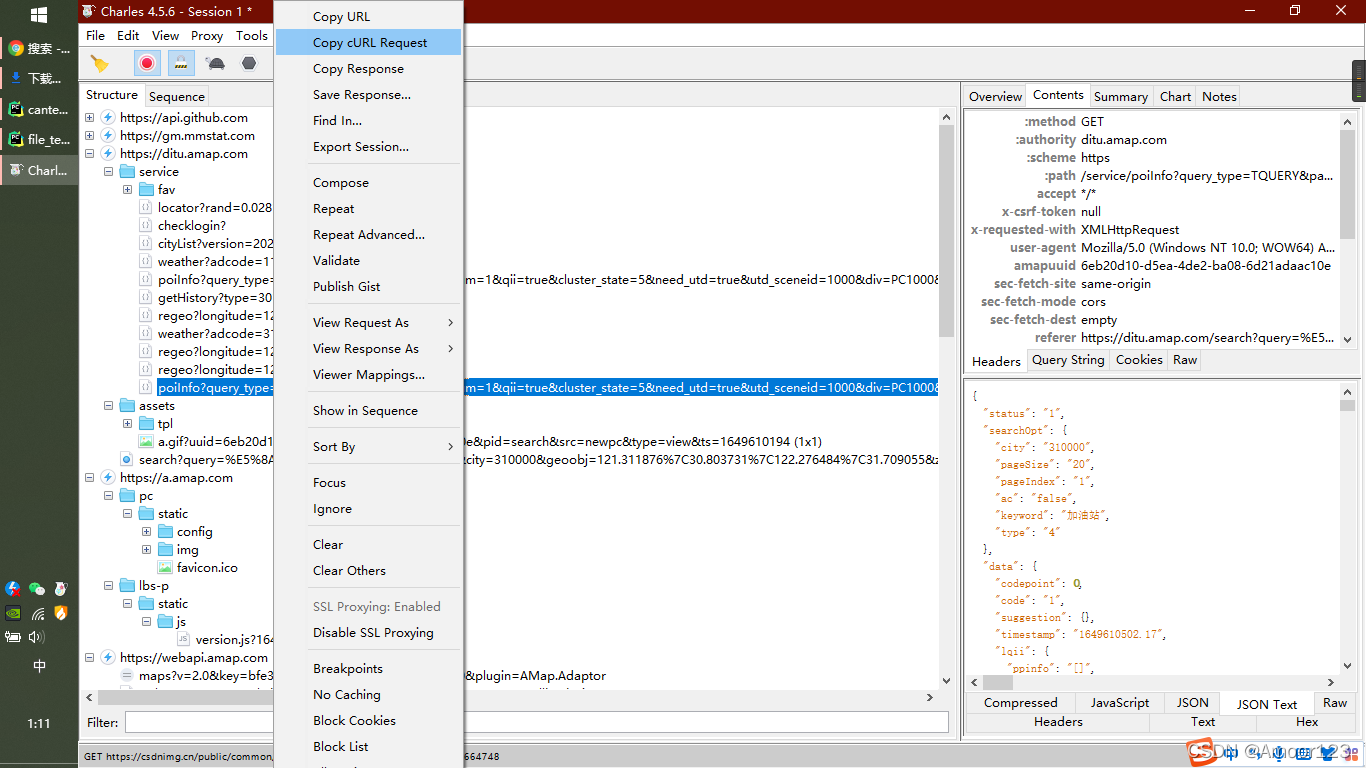The height and width of the screenshot is (768, 1366).
Task: Click the tree vertical scrollbar thumb
Action: click(x=946, y=232)
